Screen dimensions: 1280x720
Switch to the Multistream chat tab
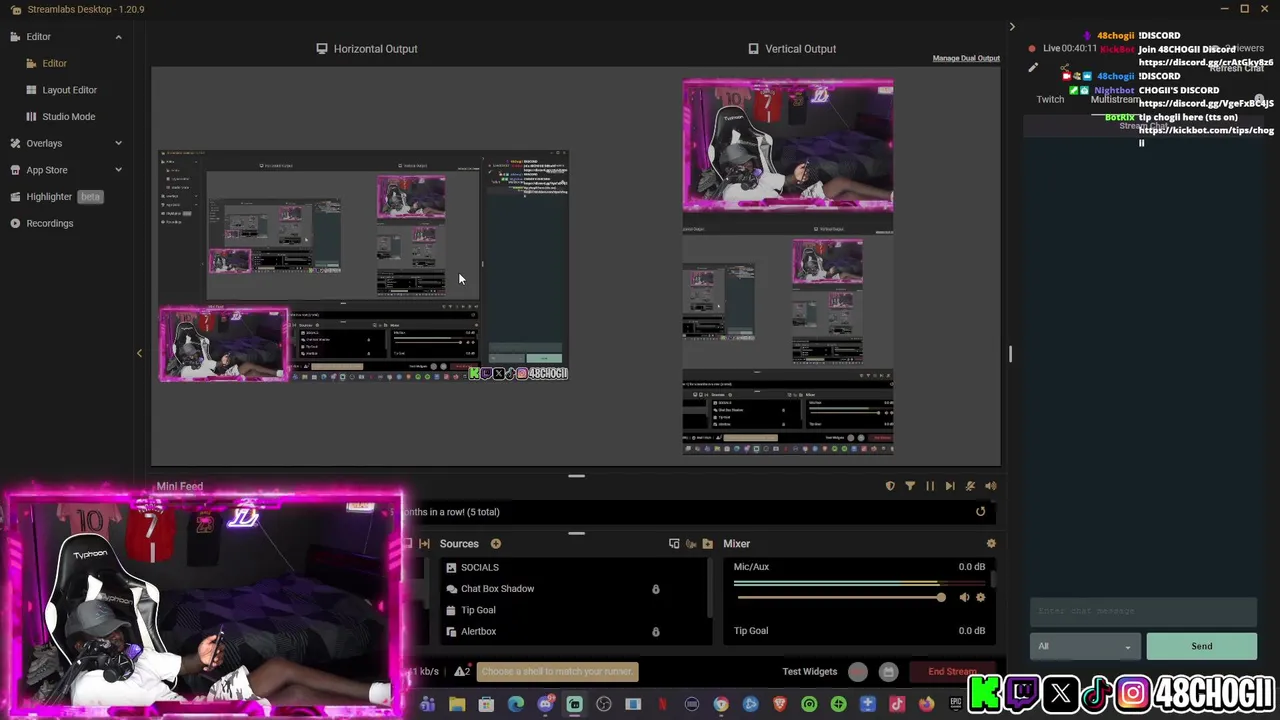click(1115, 99)
